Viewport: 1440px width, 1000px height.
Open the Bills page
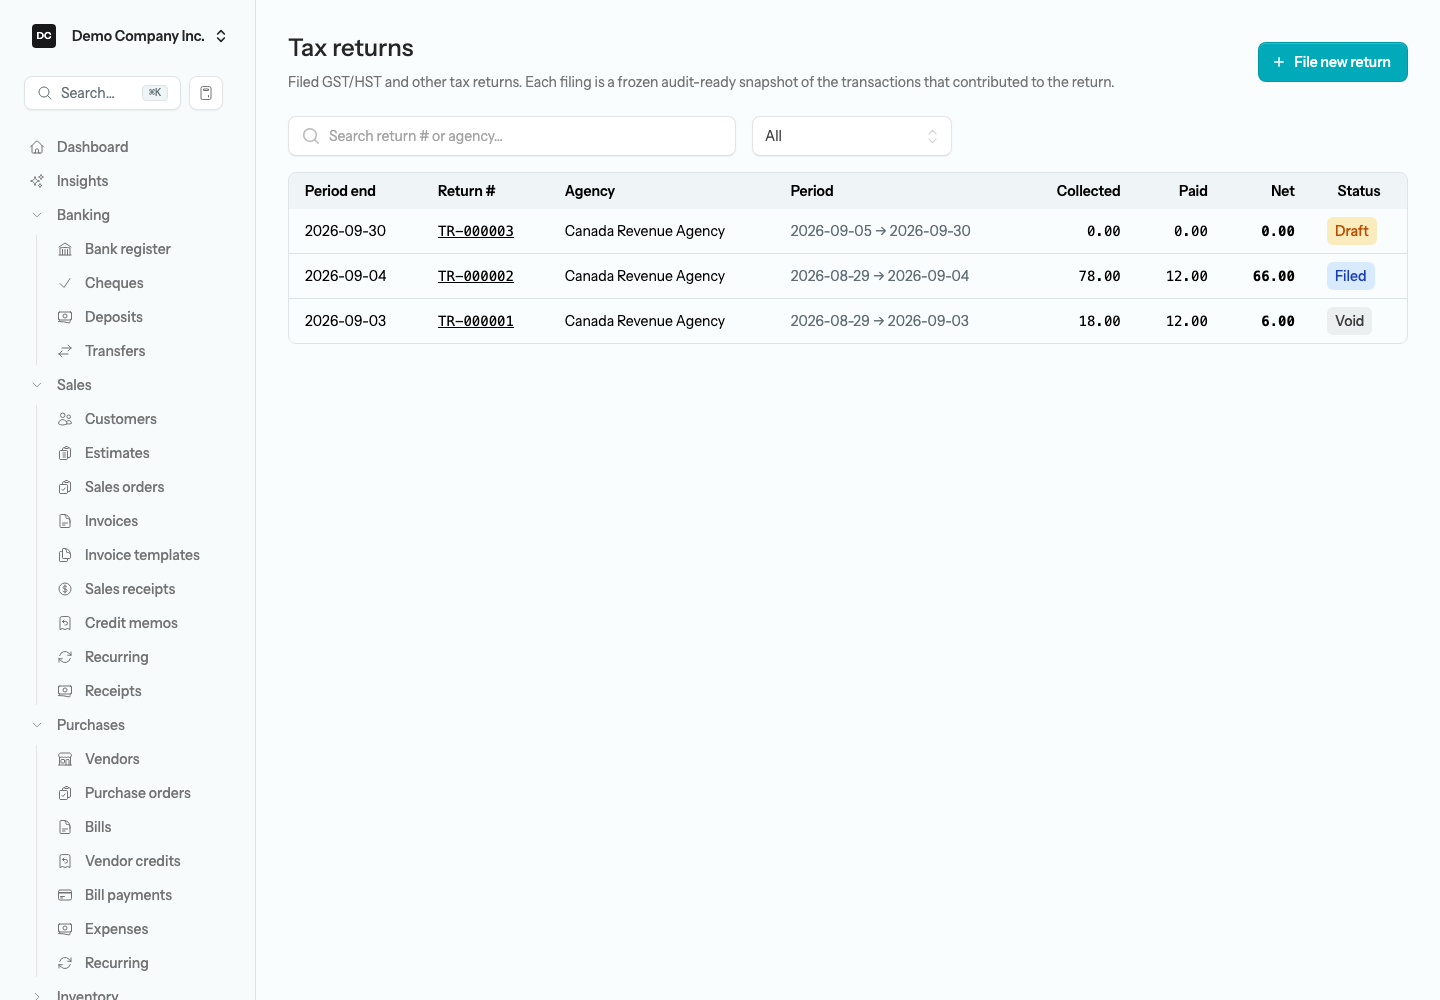pos(98,827)
